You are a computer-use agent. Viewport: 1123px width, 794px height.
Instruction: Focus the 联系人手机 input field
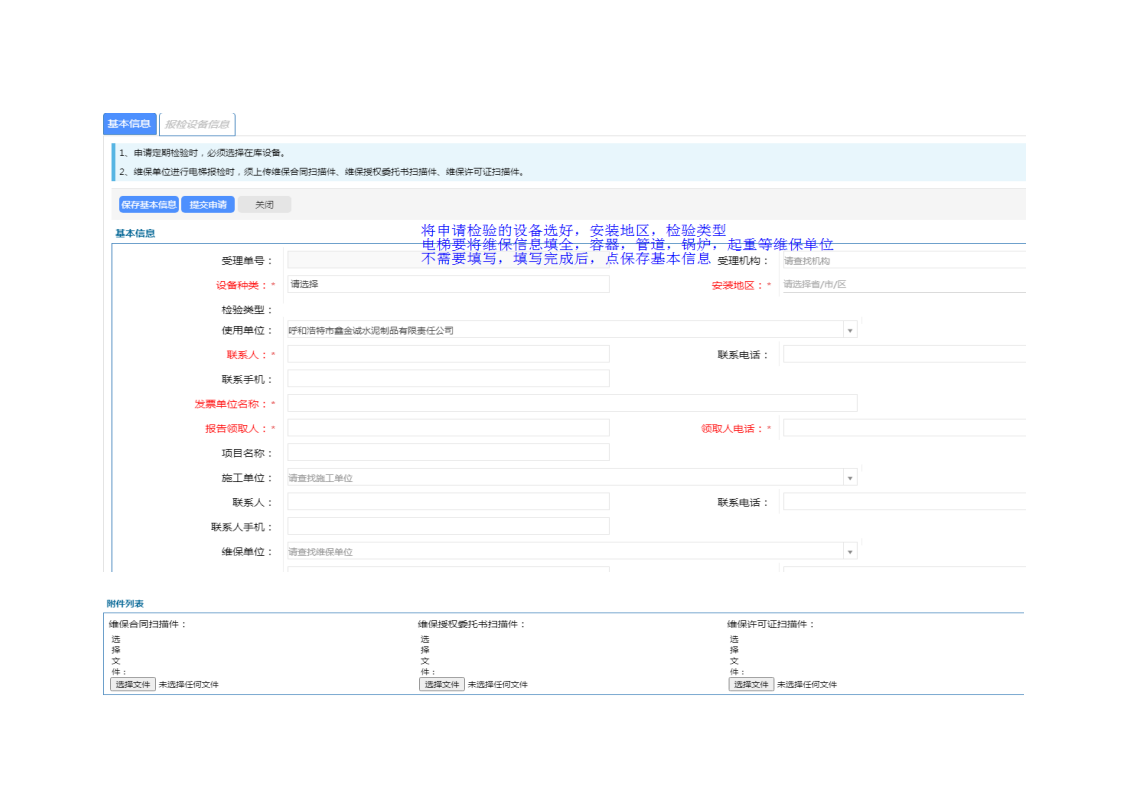pos(448,526)
